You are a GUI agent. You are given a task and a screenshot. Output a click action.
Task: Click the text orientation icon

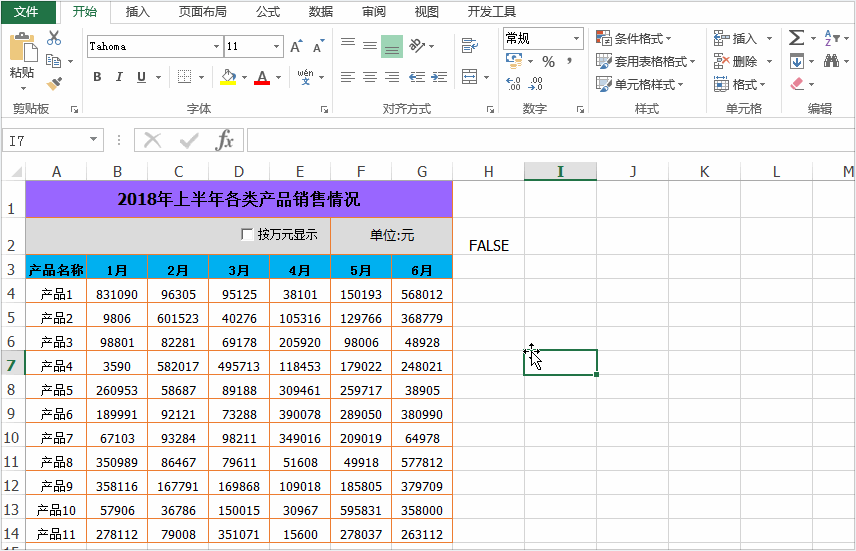[x=417, y=46]
